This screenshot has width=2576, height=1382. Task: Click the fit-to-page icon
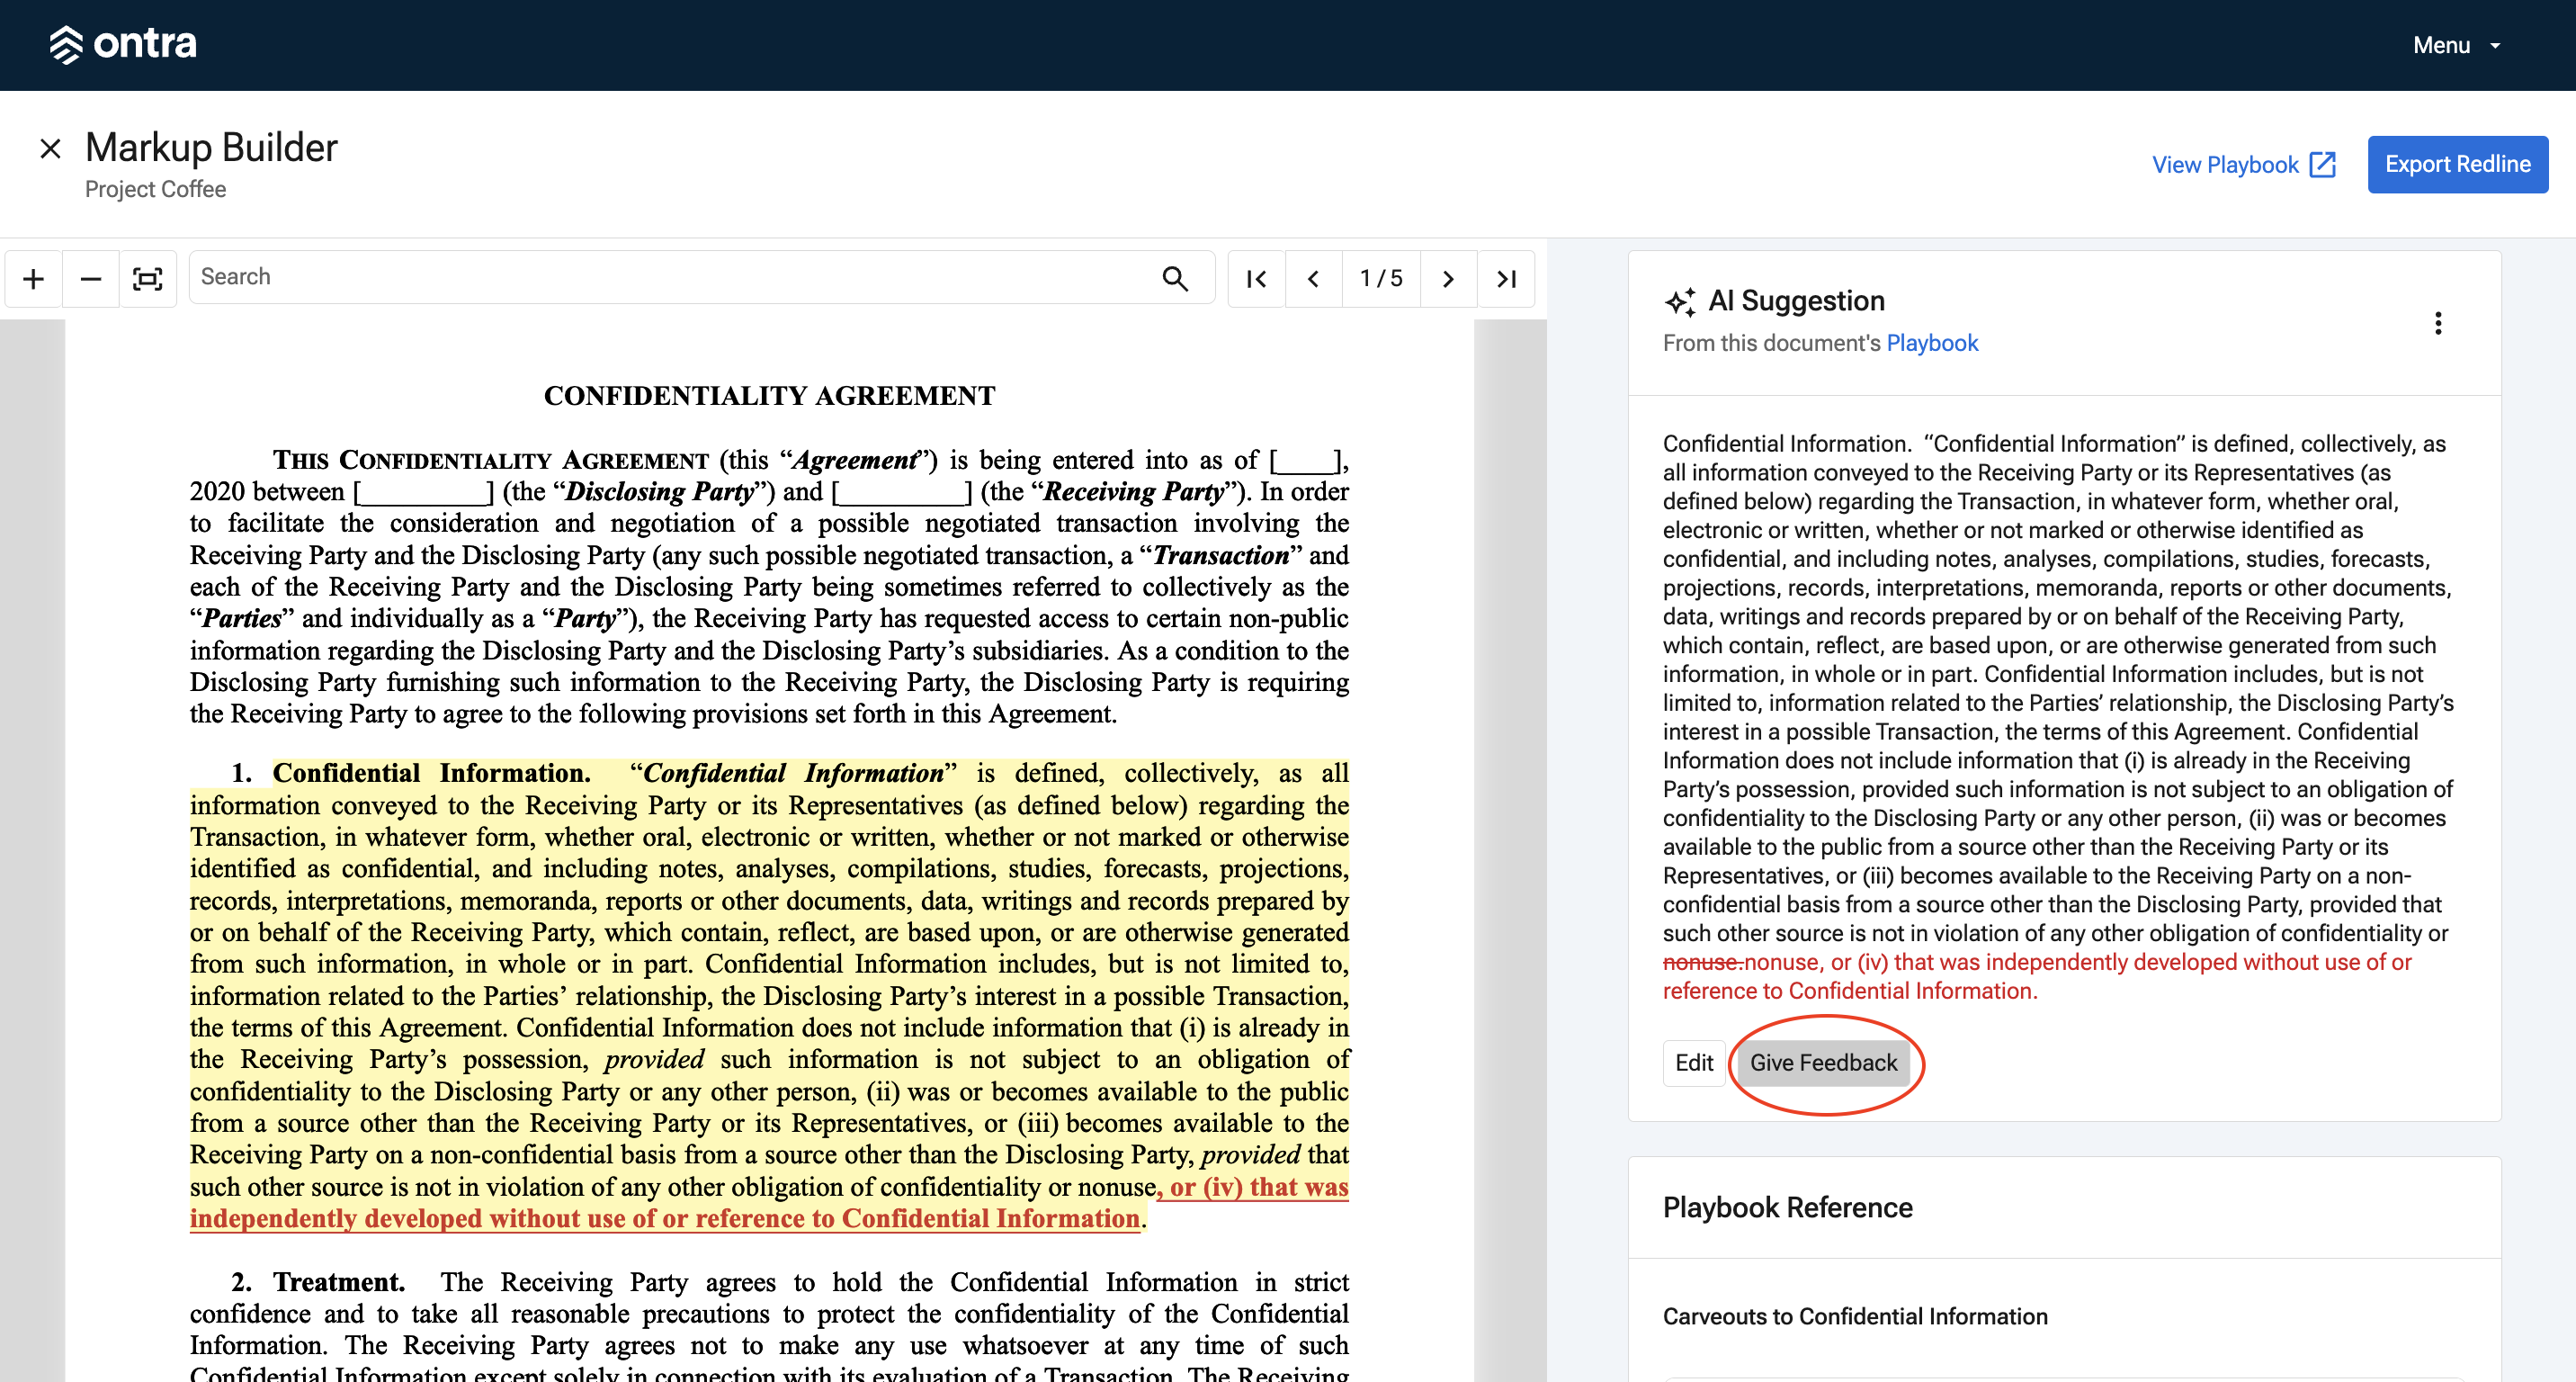click(148, 278)
